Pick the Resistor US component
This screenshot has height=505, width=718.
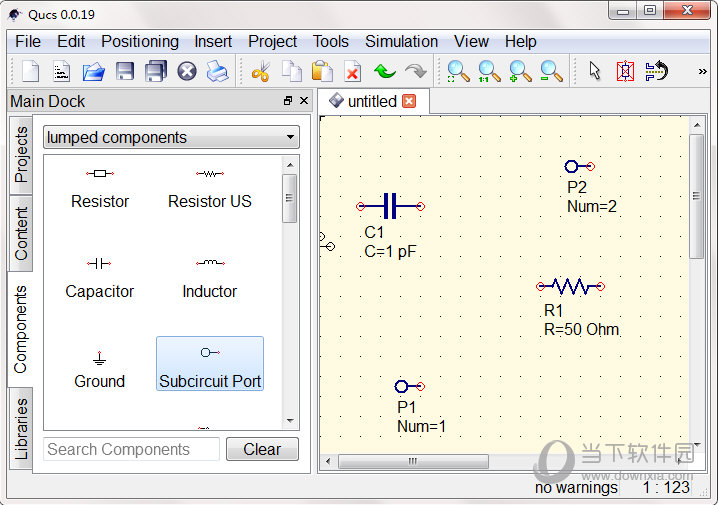pyautogui.click(x=210, y=189)
